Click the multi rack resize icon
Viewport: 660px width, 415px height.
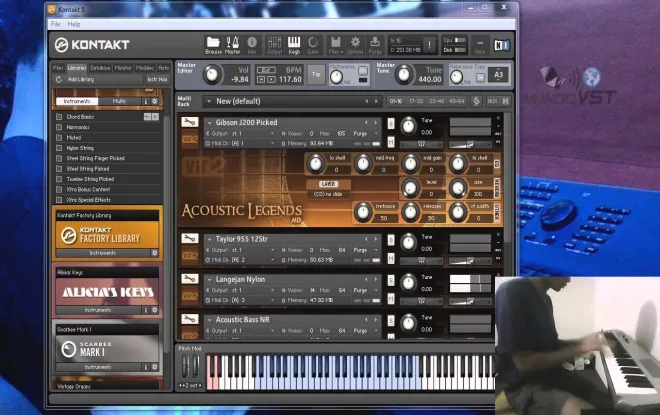506,101
